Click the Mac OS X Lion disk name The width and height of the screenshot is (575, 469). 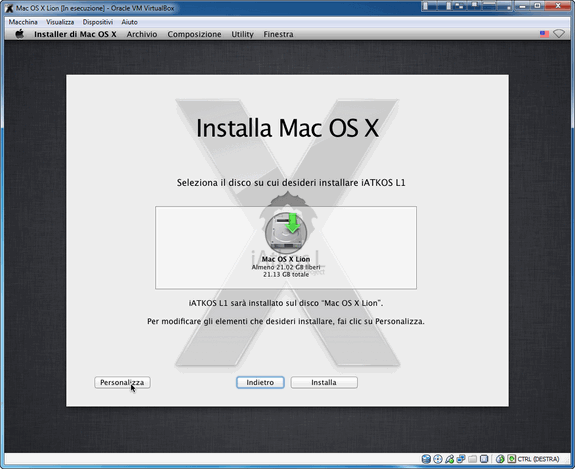click(x=286, y=259)
